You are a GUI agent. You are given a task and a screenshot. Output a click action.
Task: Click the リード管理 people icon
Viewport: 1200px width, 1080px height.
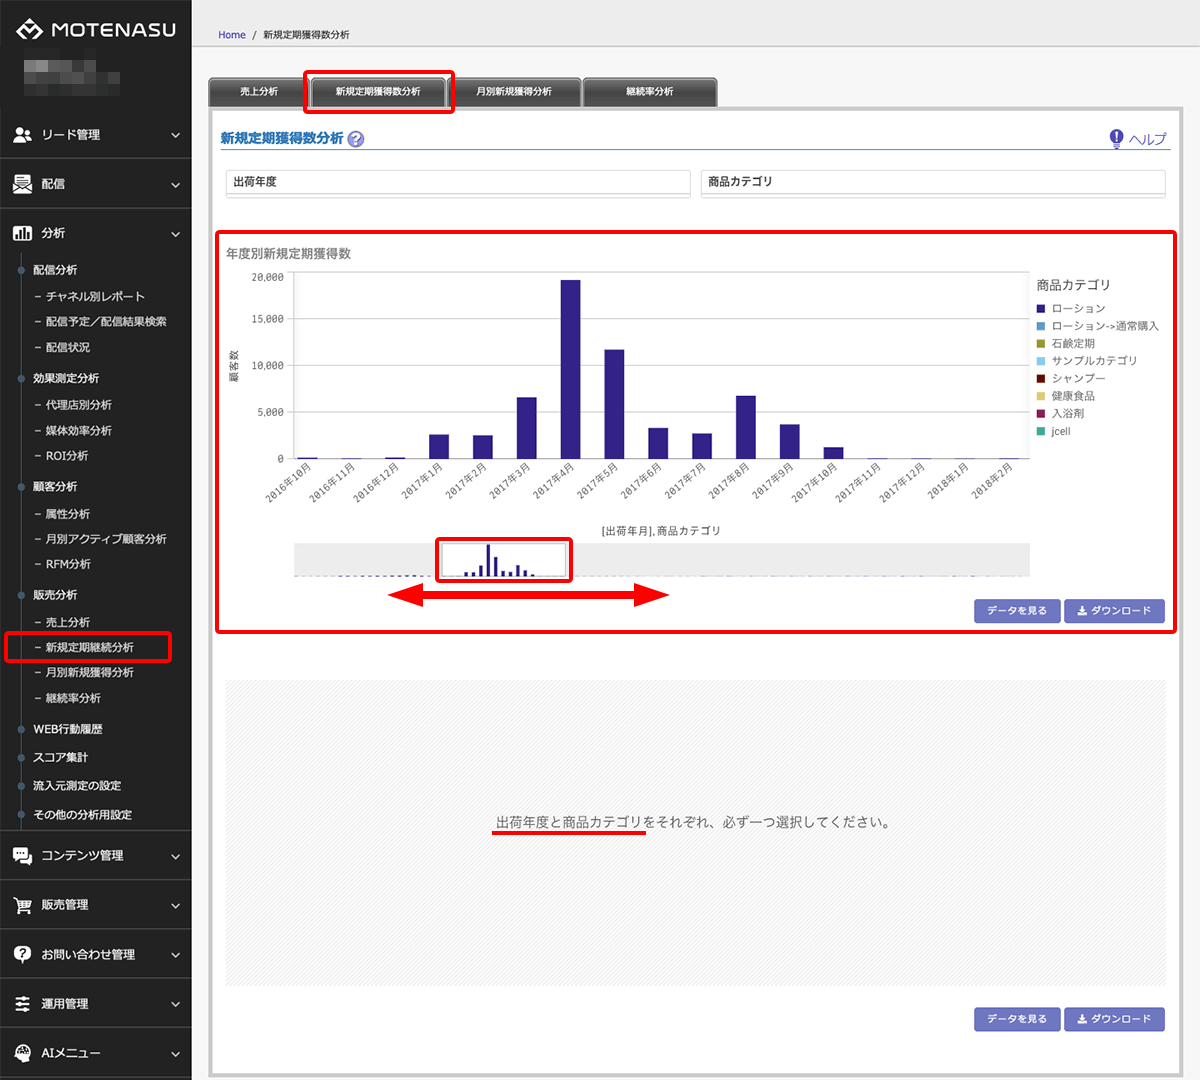tap(22, 135)
